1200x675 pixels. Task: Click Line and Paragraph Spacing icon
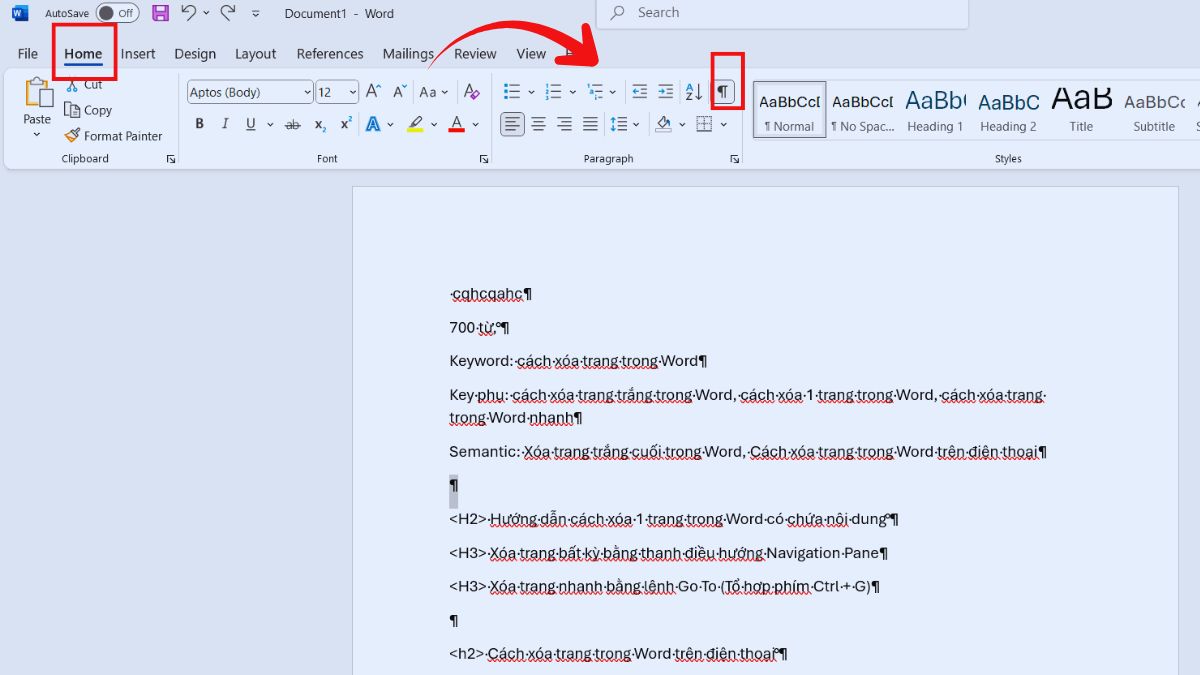(x=619, y=124)
